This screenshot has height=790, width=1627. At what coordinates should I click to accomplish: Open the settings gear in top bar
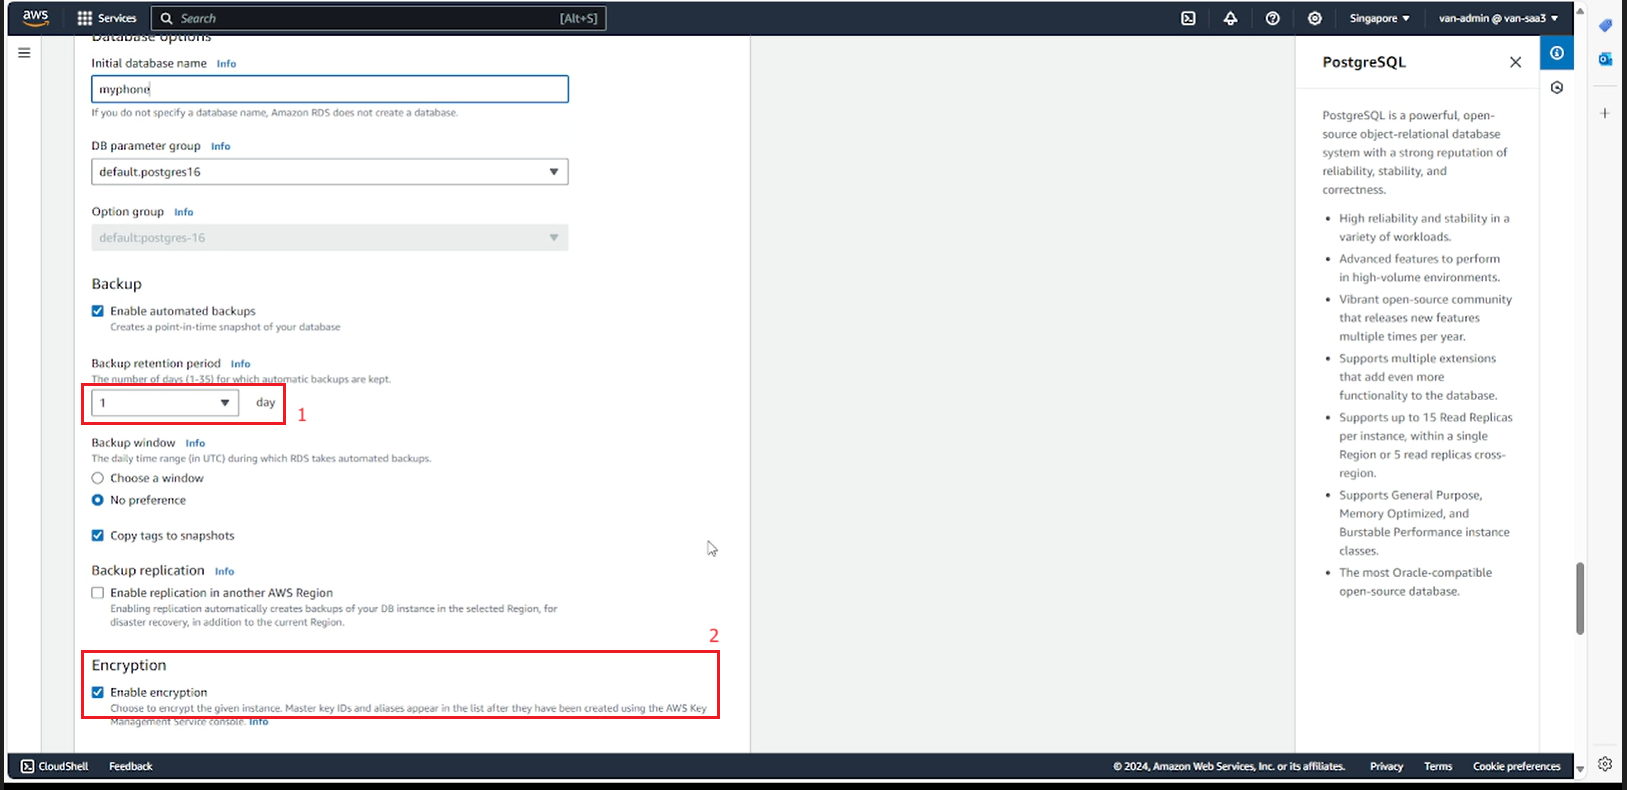[1314, 18]
